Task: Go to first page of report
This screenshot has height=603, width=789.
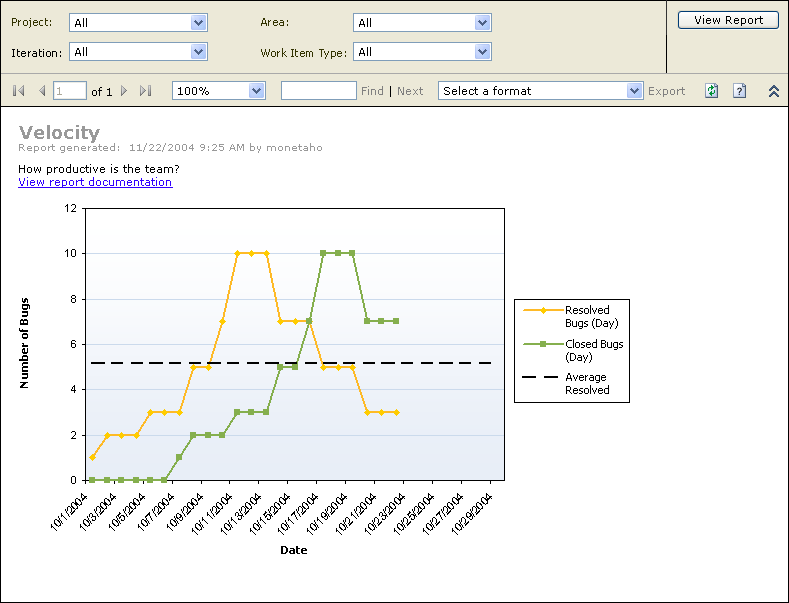Action: pos(19,91)
